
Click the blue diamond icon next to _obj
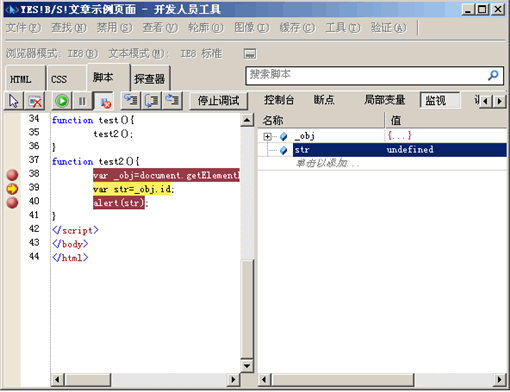tap(284, 136)
